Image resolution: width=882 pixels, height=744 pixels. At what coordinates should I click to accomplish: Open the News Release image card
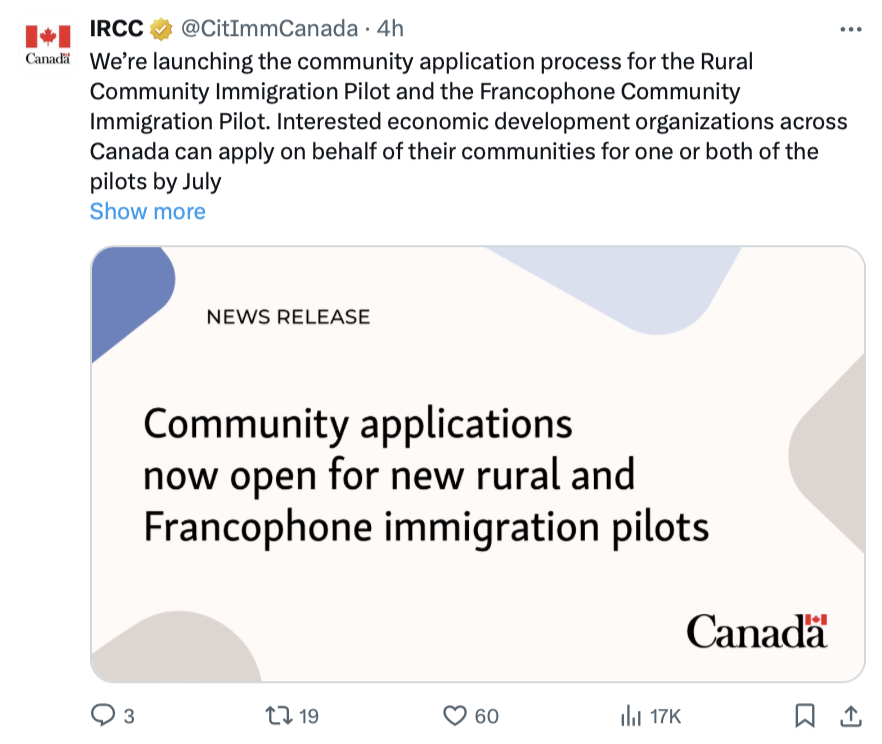478,465
